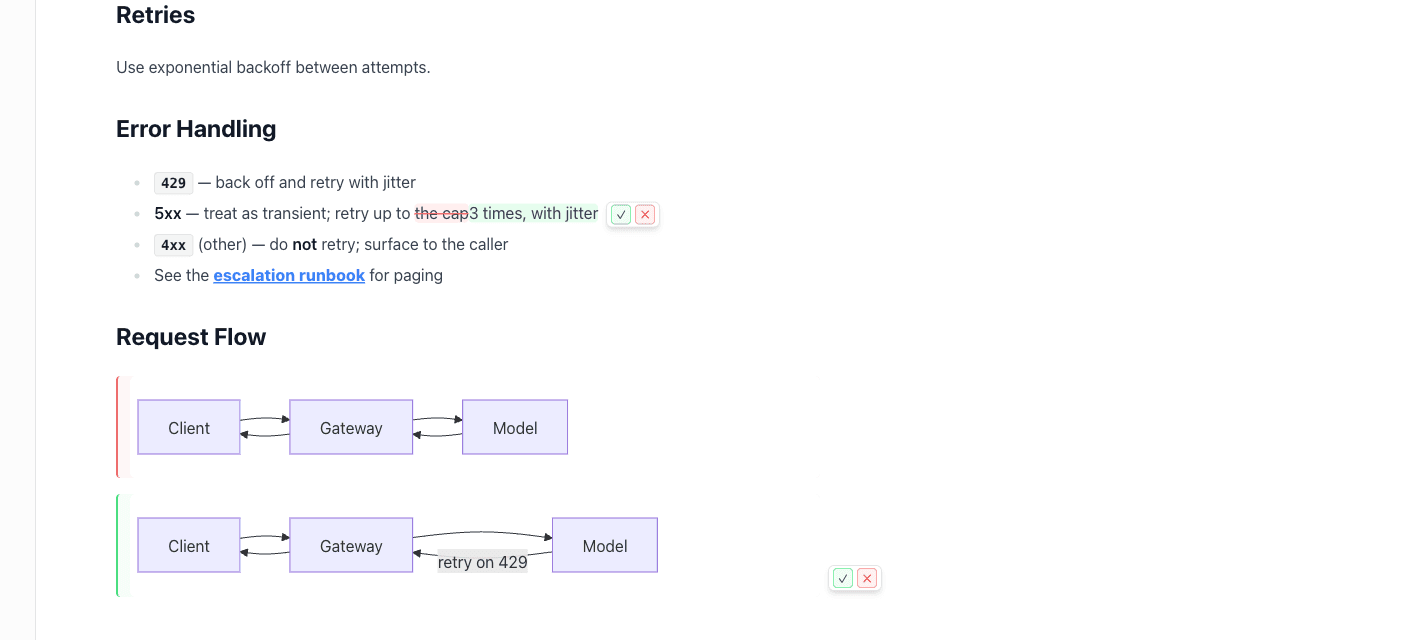This screenshot has height=640, width=1420.
Task: Click Client node in added diagram
Action: (189, 545)
